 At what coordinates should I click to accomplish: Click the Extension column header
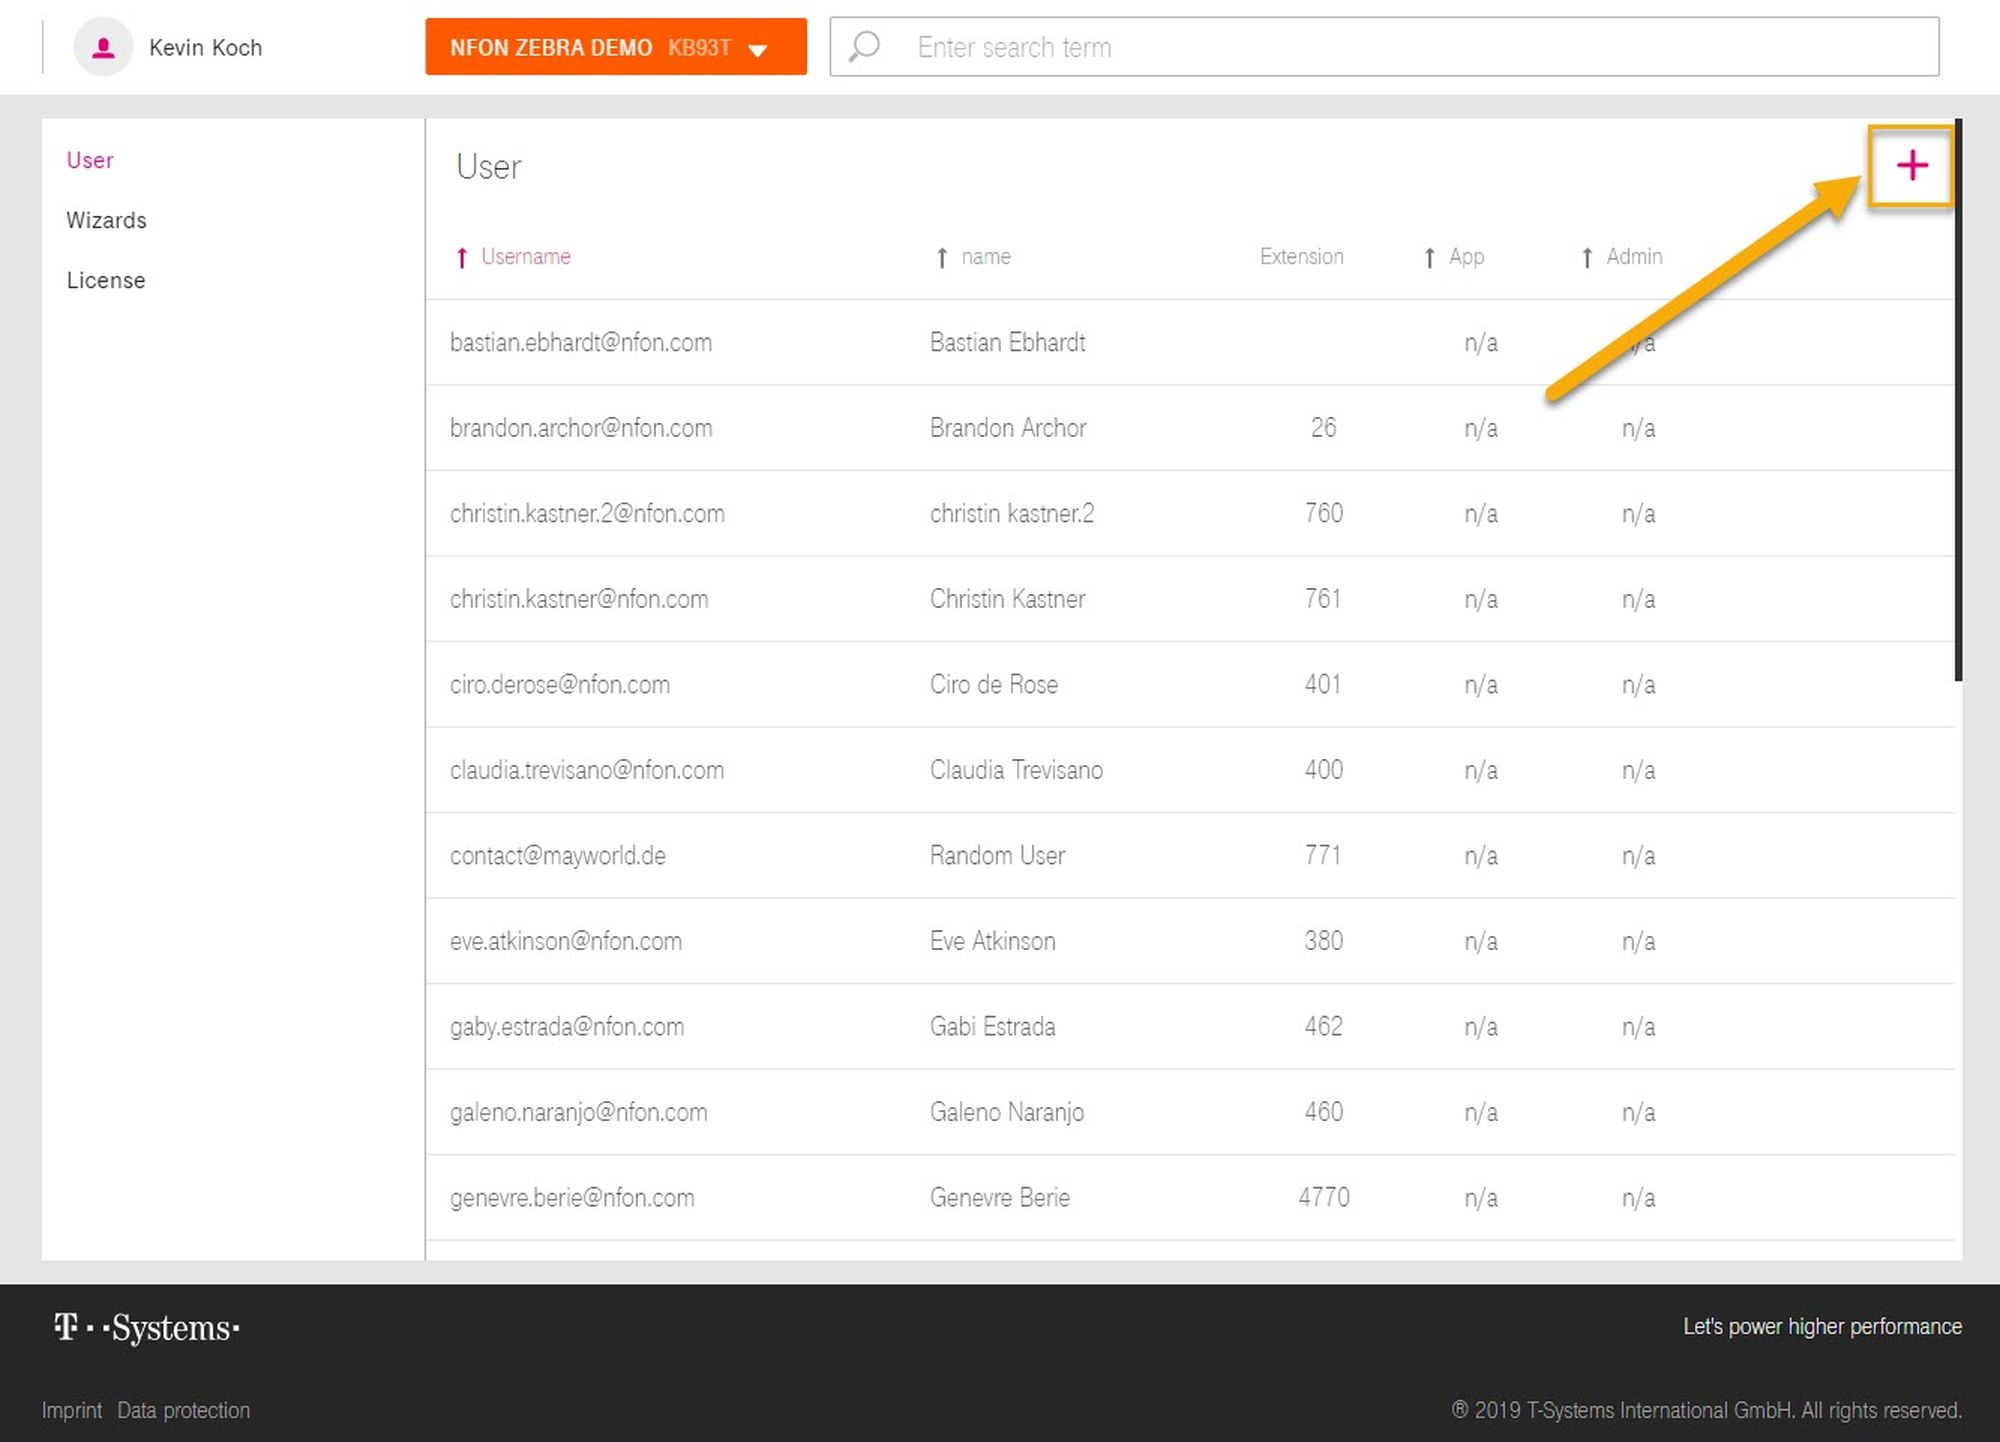[1301, 257]
